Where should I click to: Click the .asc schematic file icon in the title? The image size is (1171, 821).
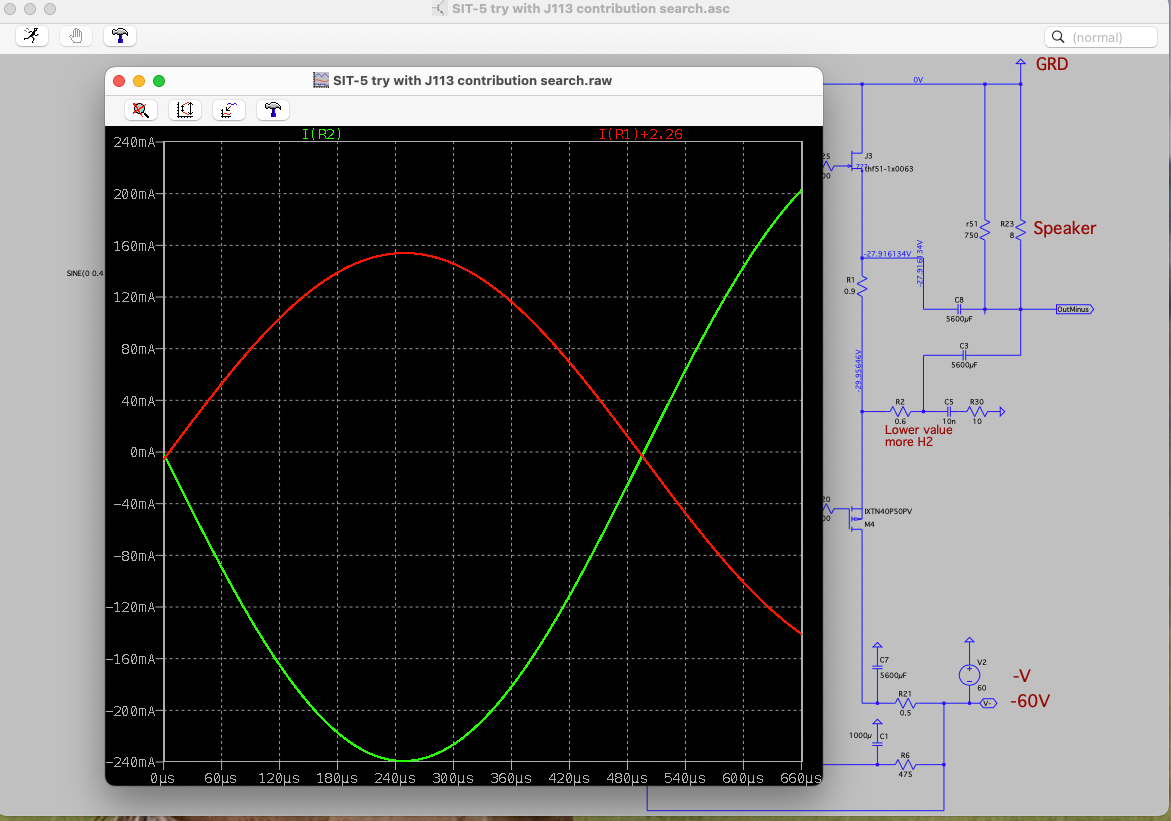(439, 9)
